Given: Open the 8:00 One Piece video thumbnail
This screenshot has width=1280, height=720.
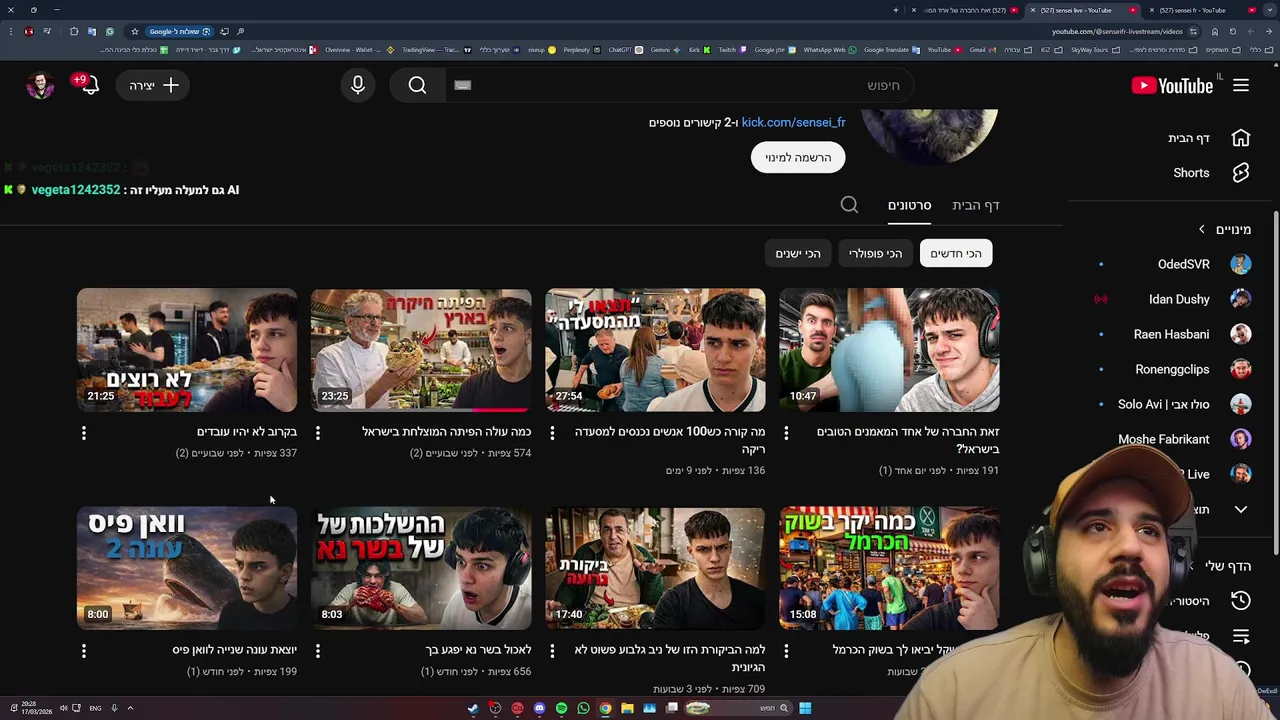Looking at the screenshot, I should [x=187, y=568].
